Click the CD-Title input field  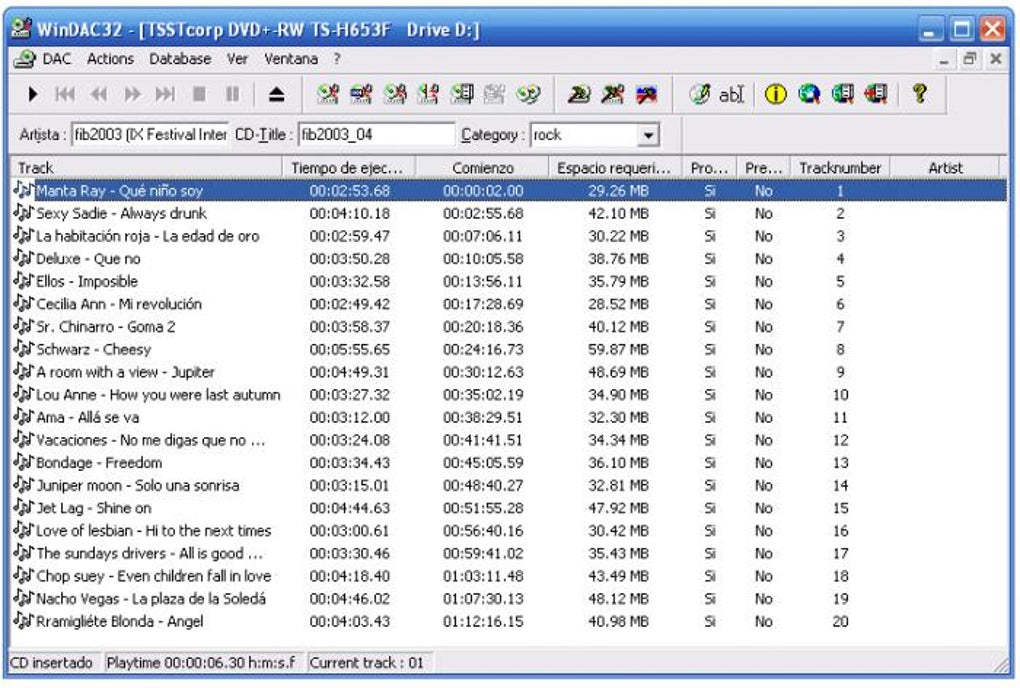(x=376, y=135)
